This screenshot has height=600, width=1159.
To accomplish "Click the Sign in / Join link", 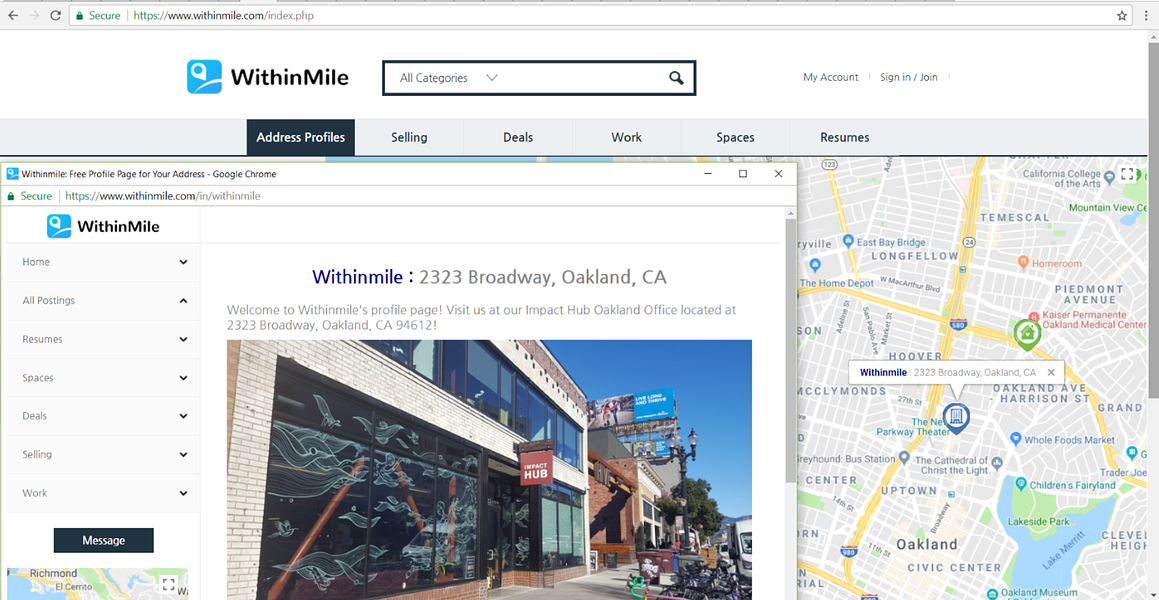I will pyautogui.click(x=908, y=77).
